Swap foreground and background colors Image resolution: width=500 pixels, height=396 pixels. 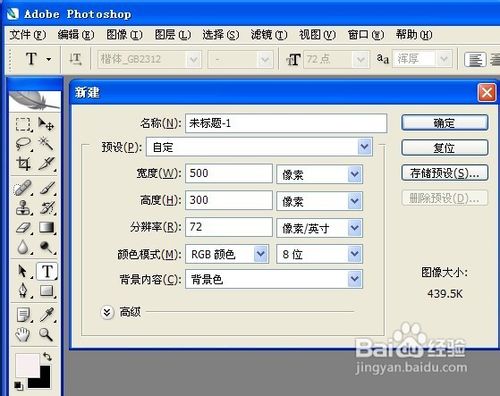(47, 357)
